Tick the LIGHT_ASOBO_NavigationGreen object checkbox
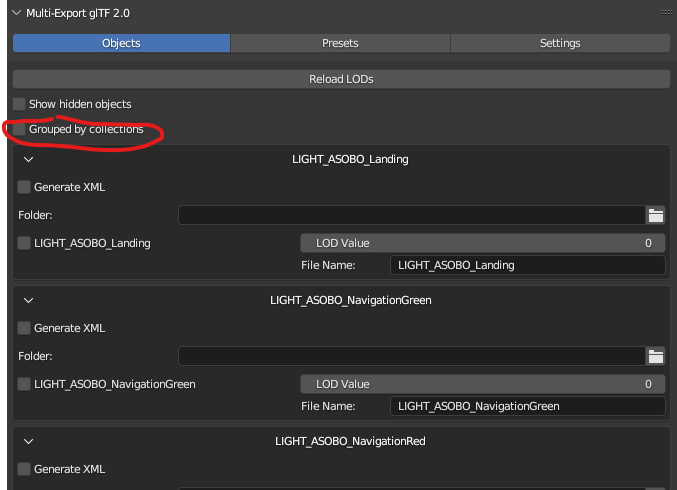 click(x=24, y=384)
